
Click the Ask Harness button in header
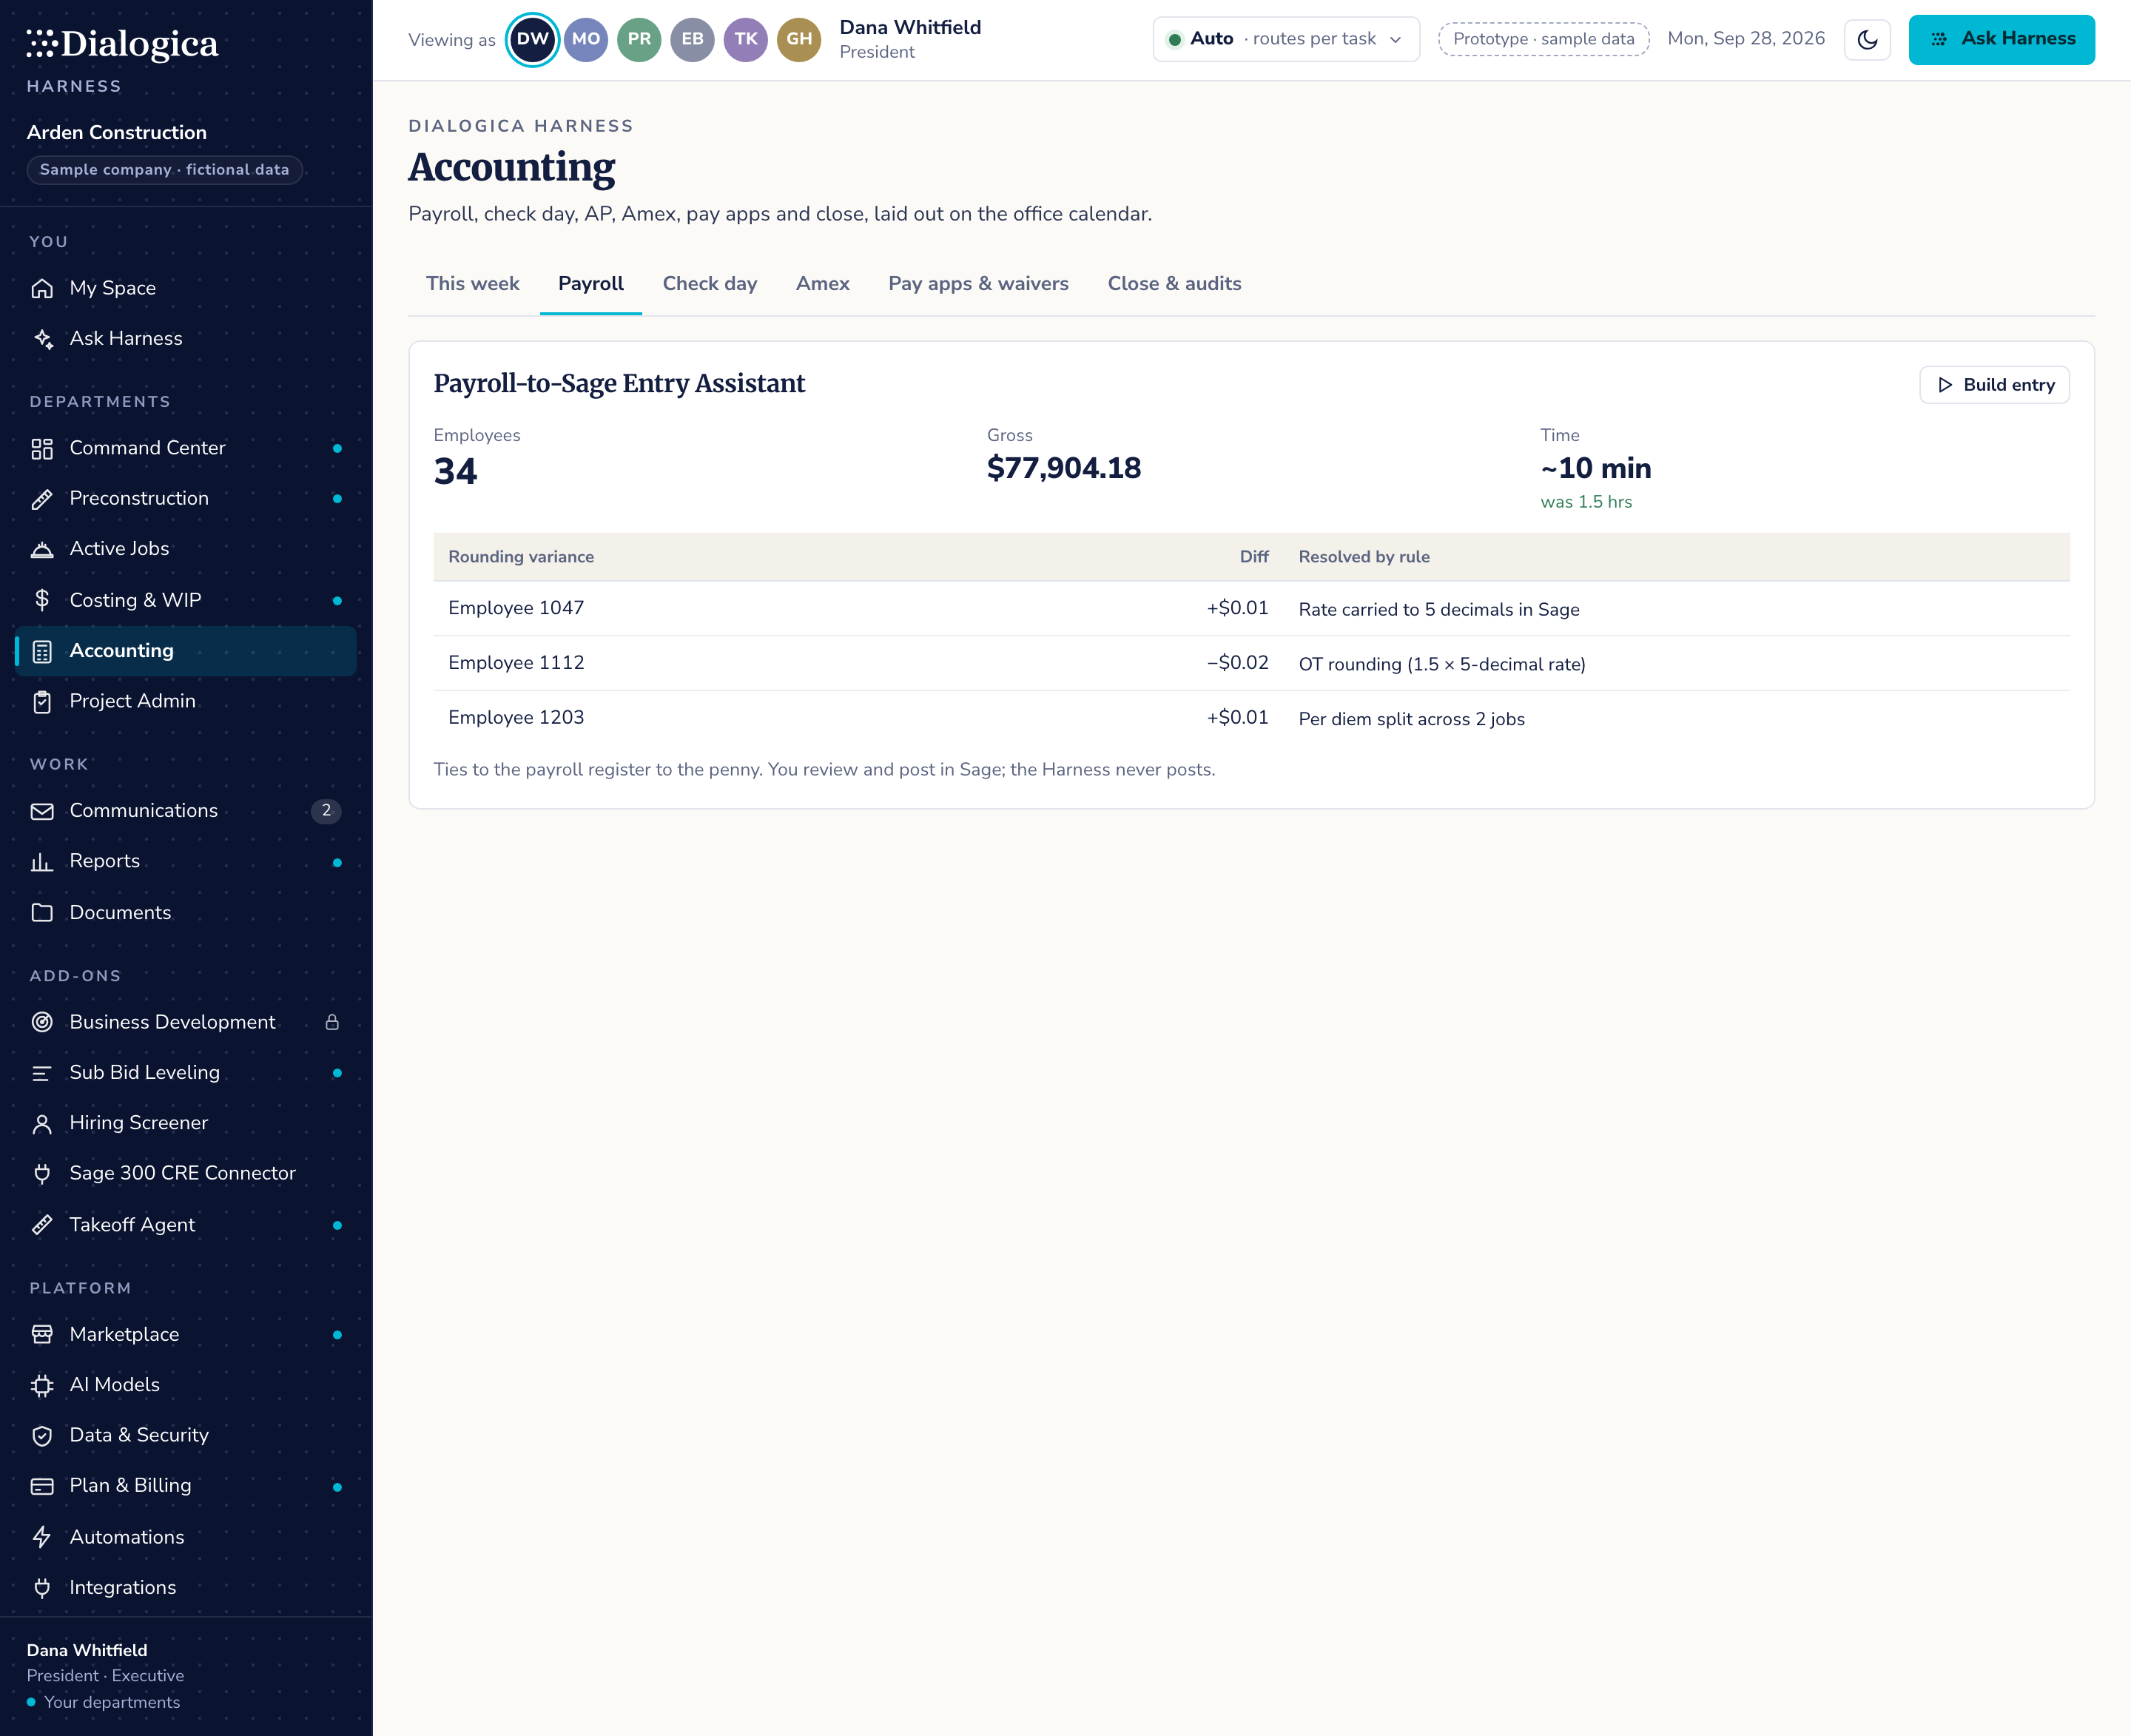click(2001, 40)
